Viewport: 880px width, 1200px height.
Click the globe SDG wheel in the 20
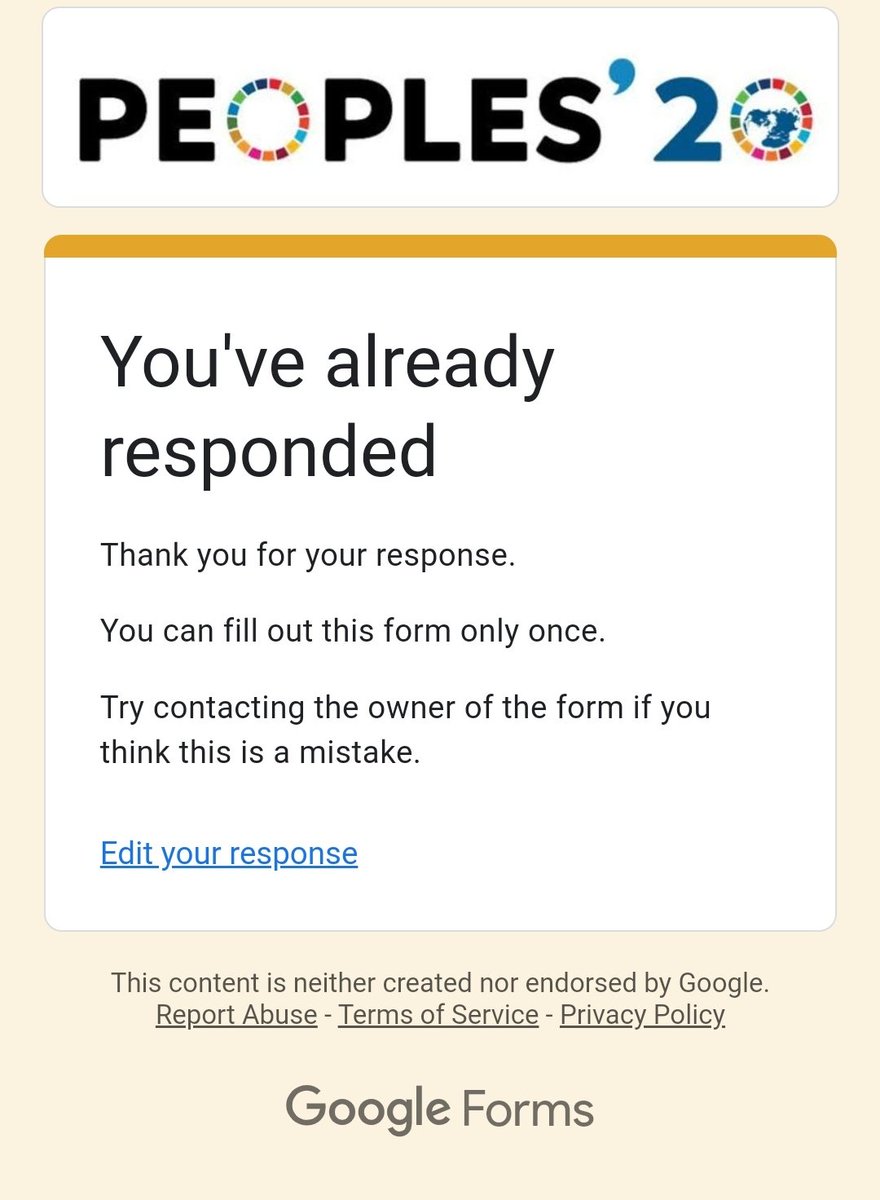coord(771,120)
